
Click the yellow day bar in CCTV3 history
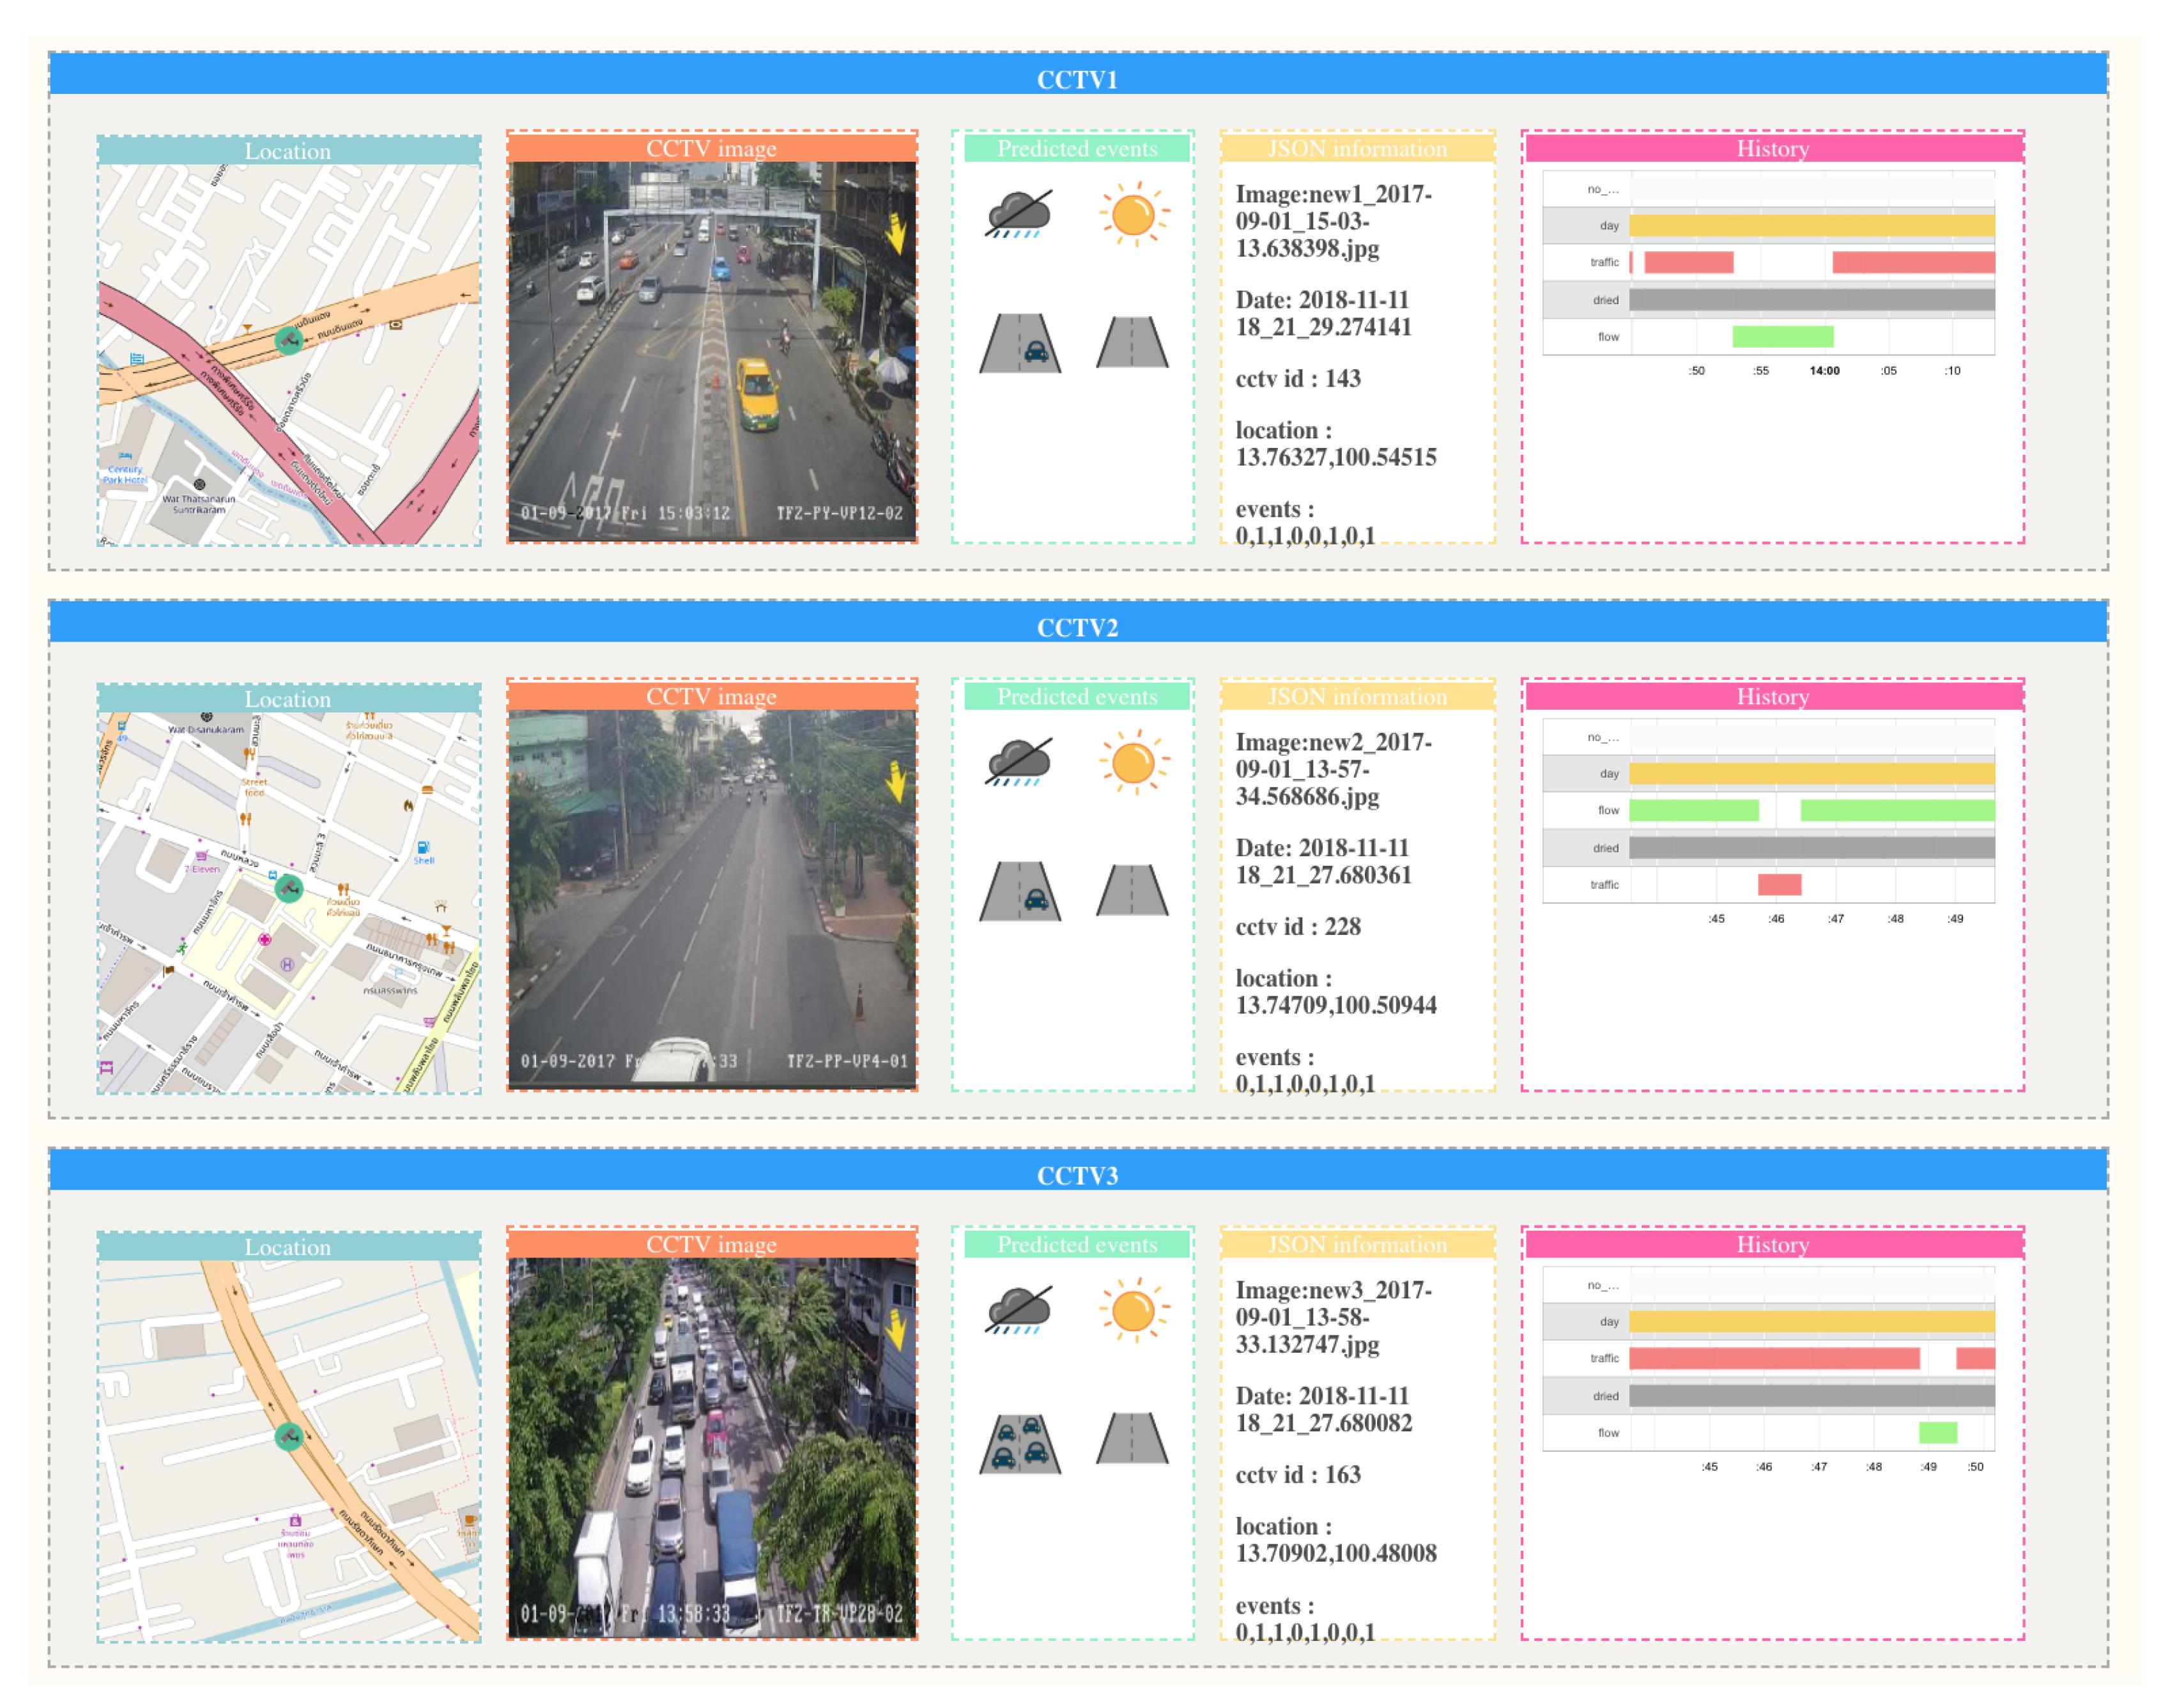tap(1811, 1321)
